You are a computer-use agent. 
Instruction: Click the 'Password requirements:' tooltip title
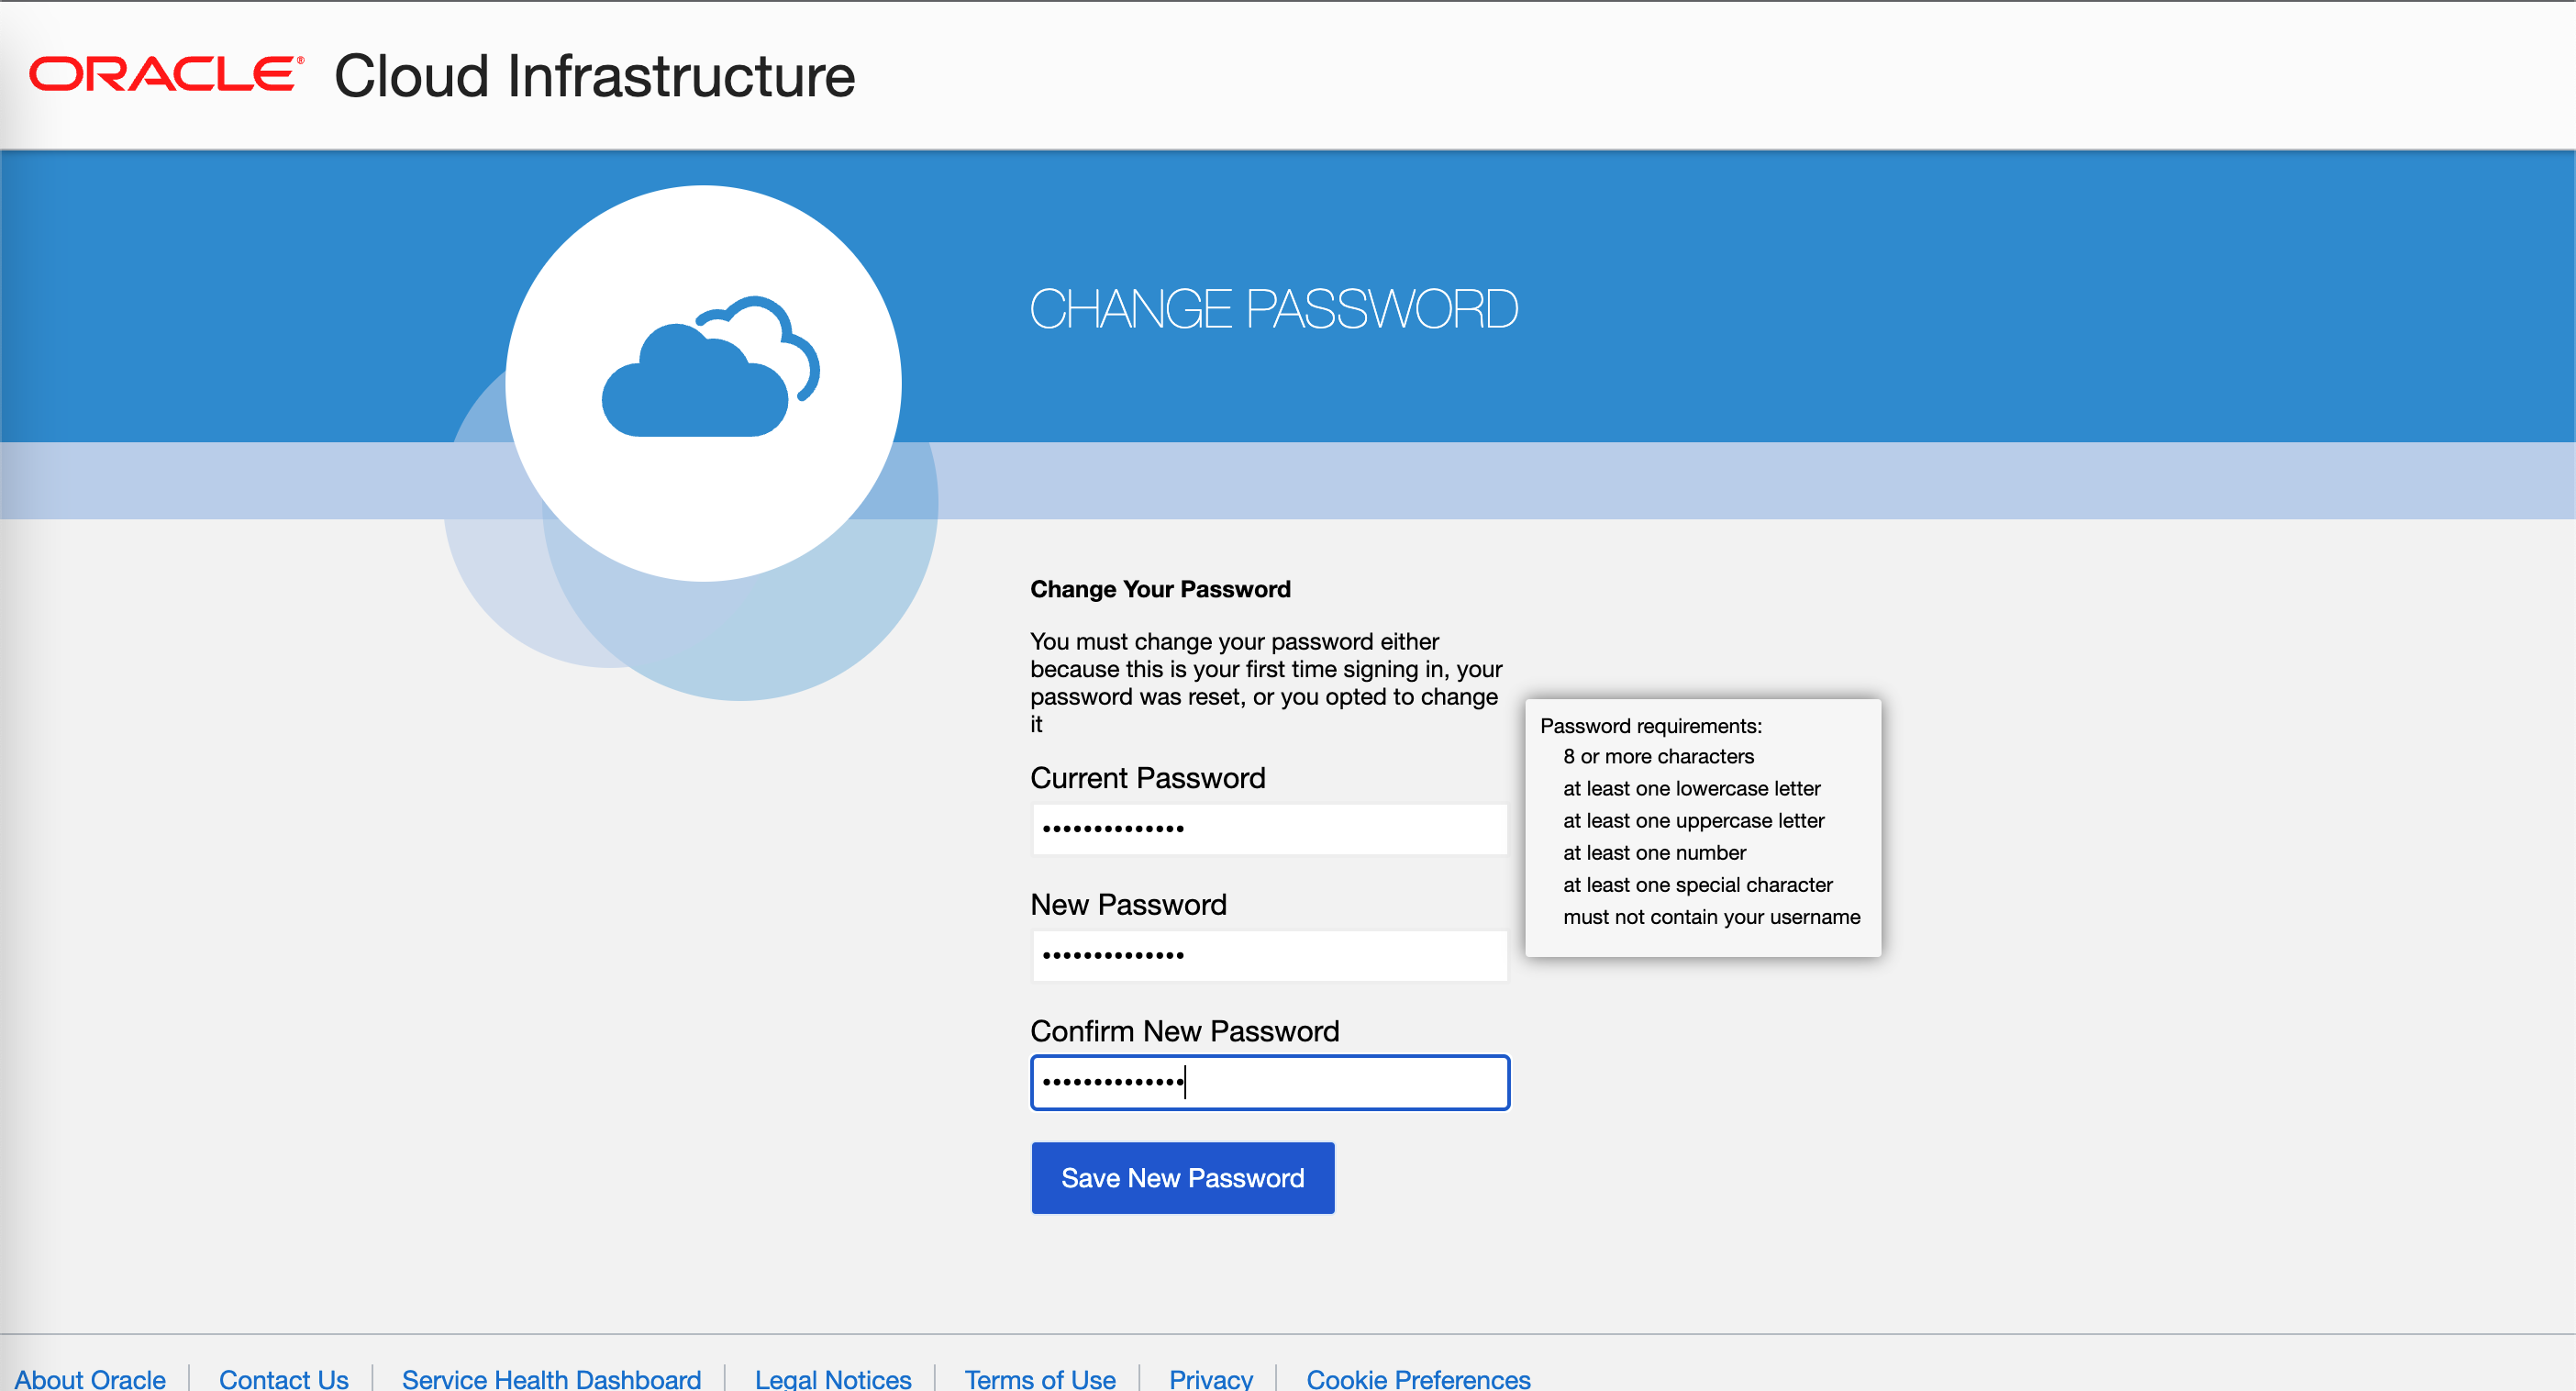point(1651,726)
